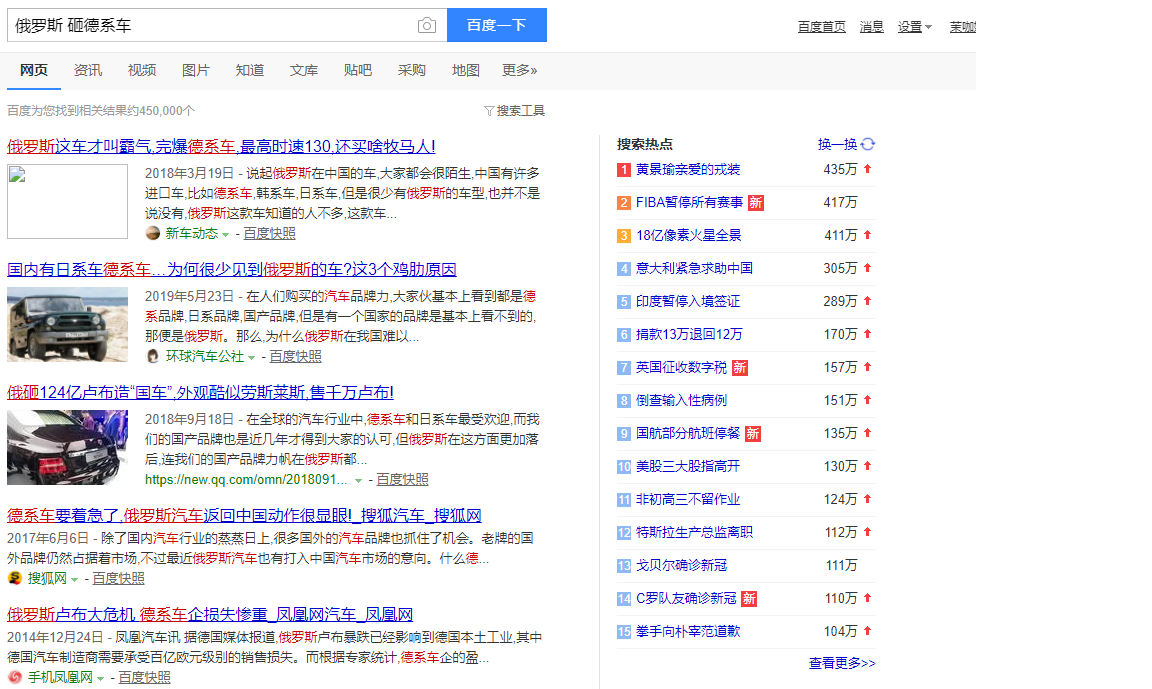Open hot search 戈贝尔确诊新冠
Viewport: 1152px width, 689px height.
click(681, 566)
